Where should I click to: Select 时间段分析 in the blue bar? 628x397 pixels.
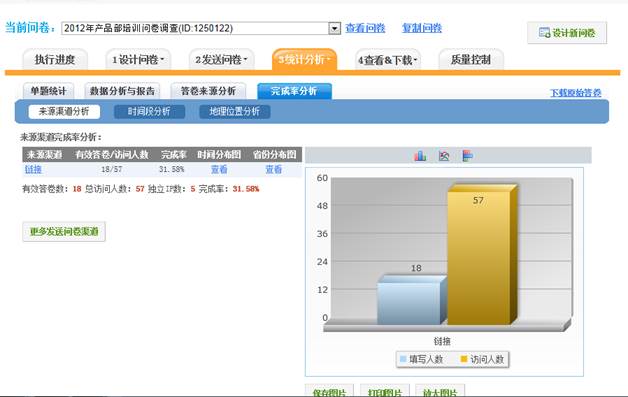(x=149, y=111)
